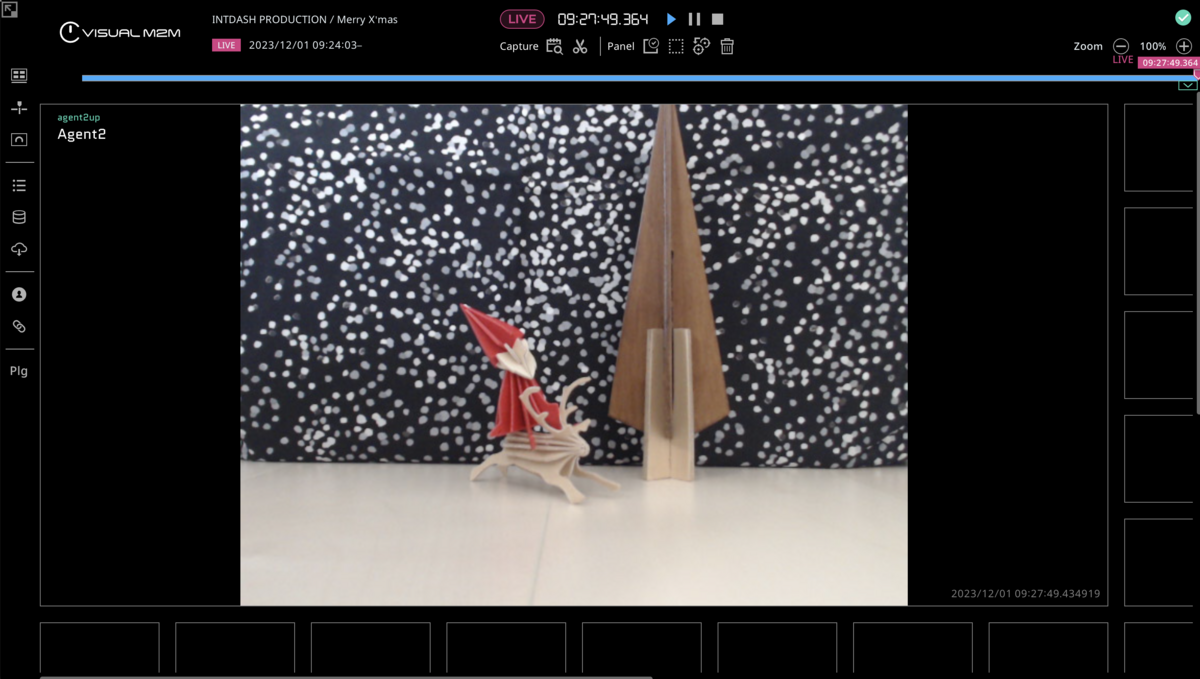Viewport: 1200px width, 679px height.
Task: Open the database icon in the sidebar
Action: [x=19, y=217]
